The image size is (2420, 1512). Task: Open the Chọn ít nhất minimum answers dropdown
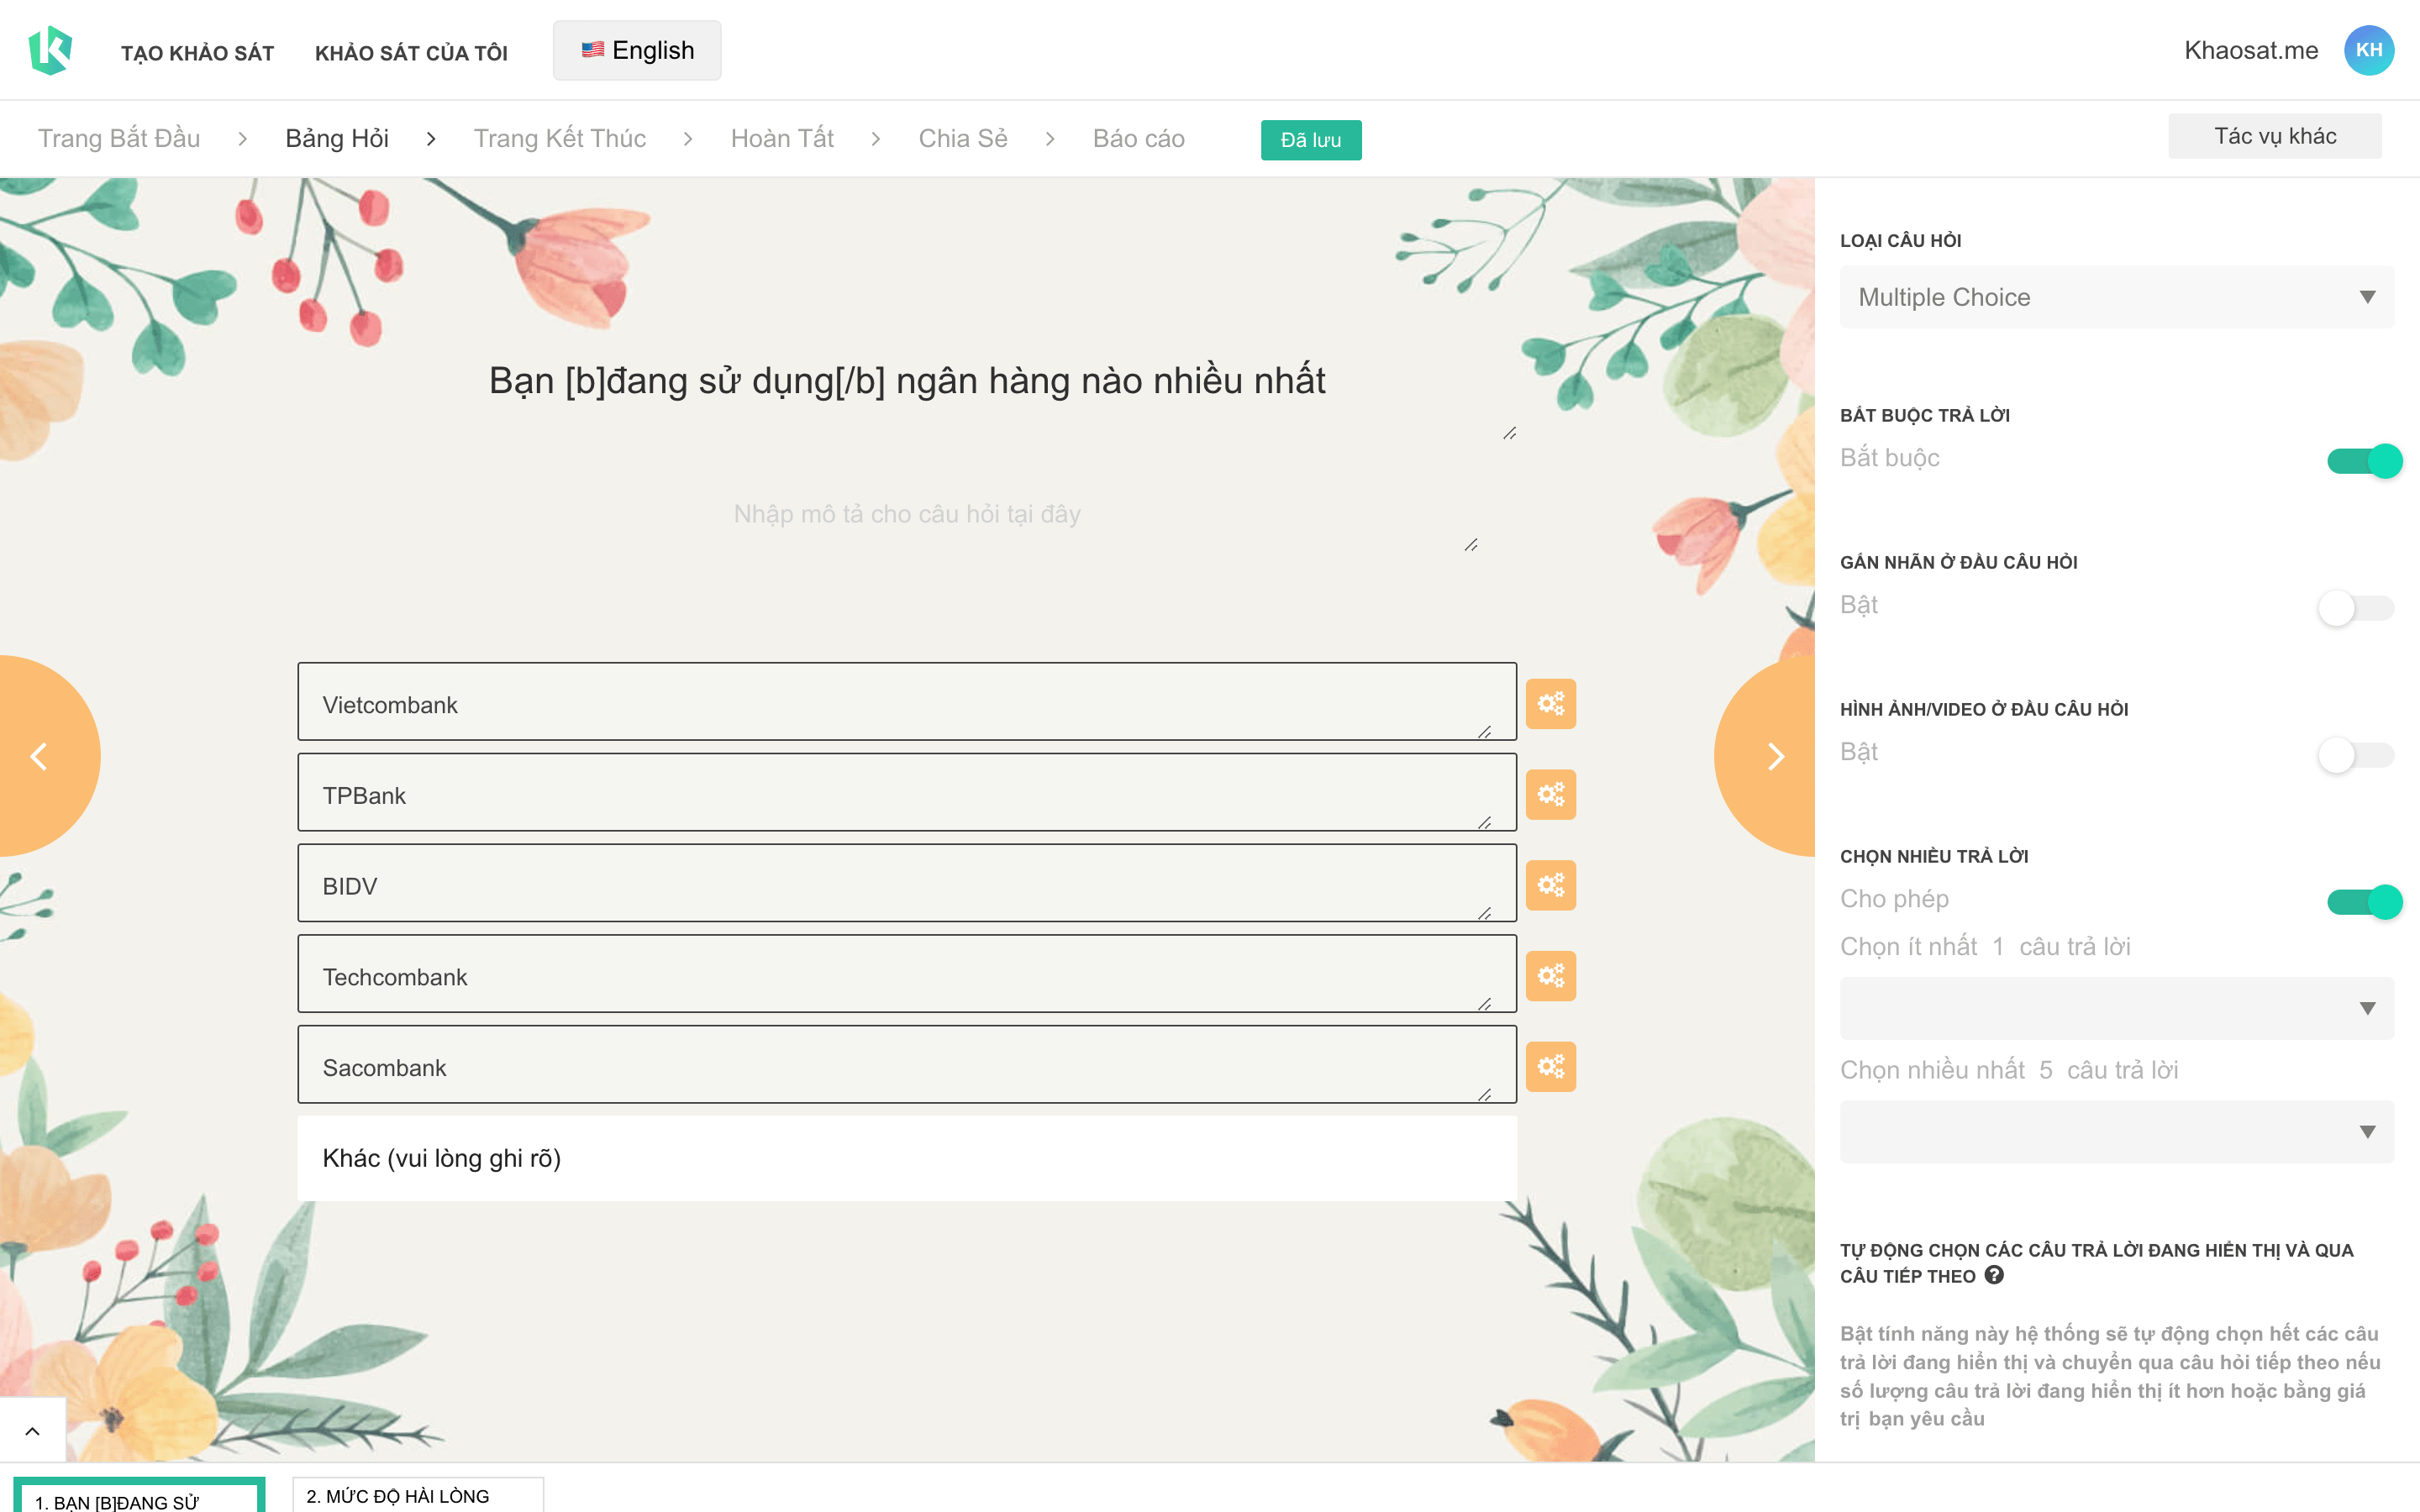click(x=2116, y=1008)
